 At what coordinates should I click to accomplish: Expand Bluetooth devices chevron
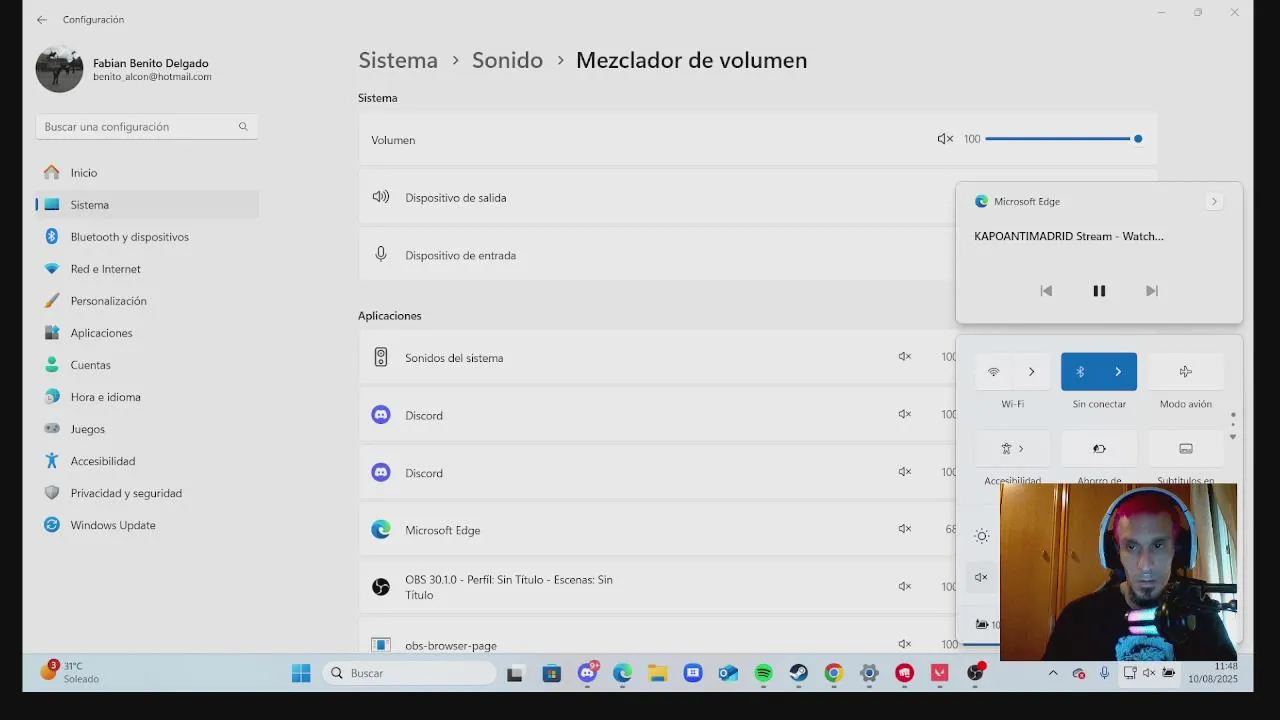coord(1118,372)
